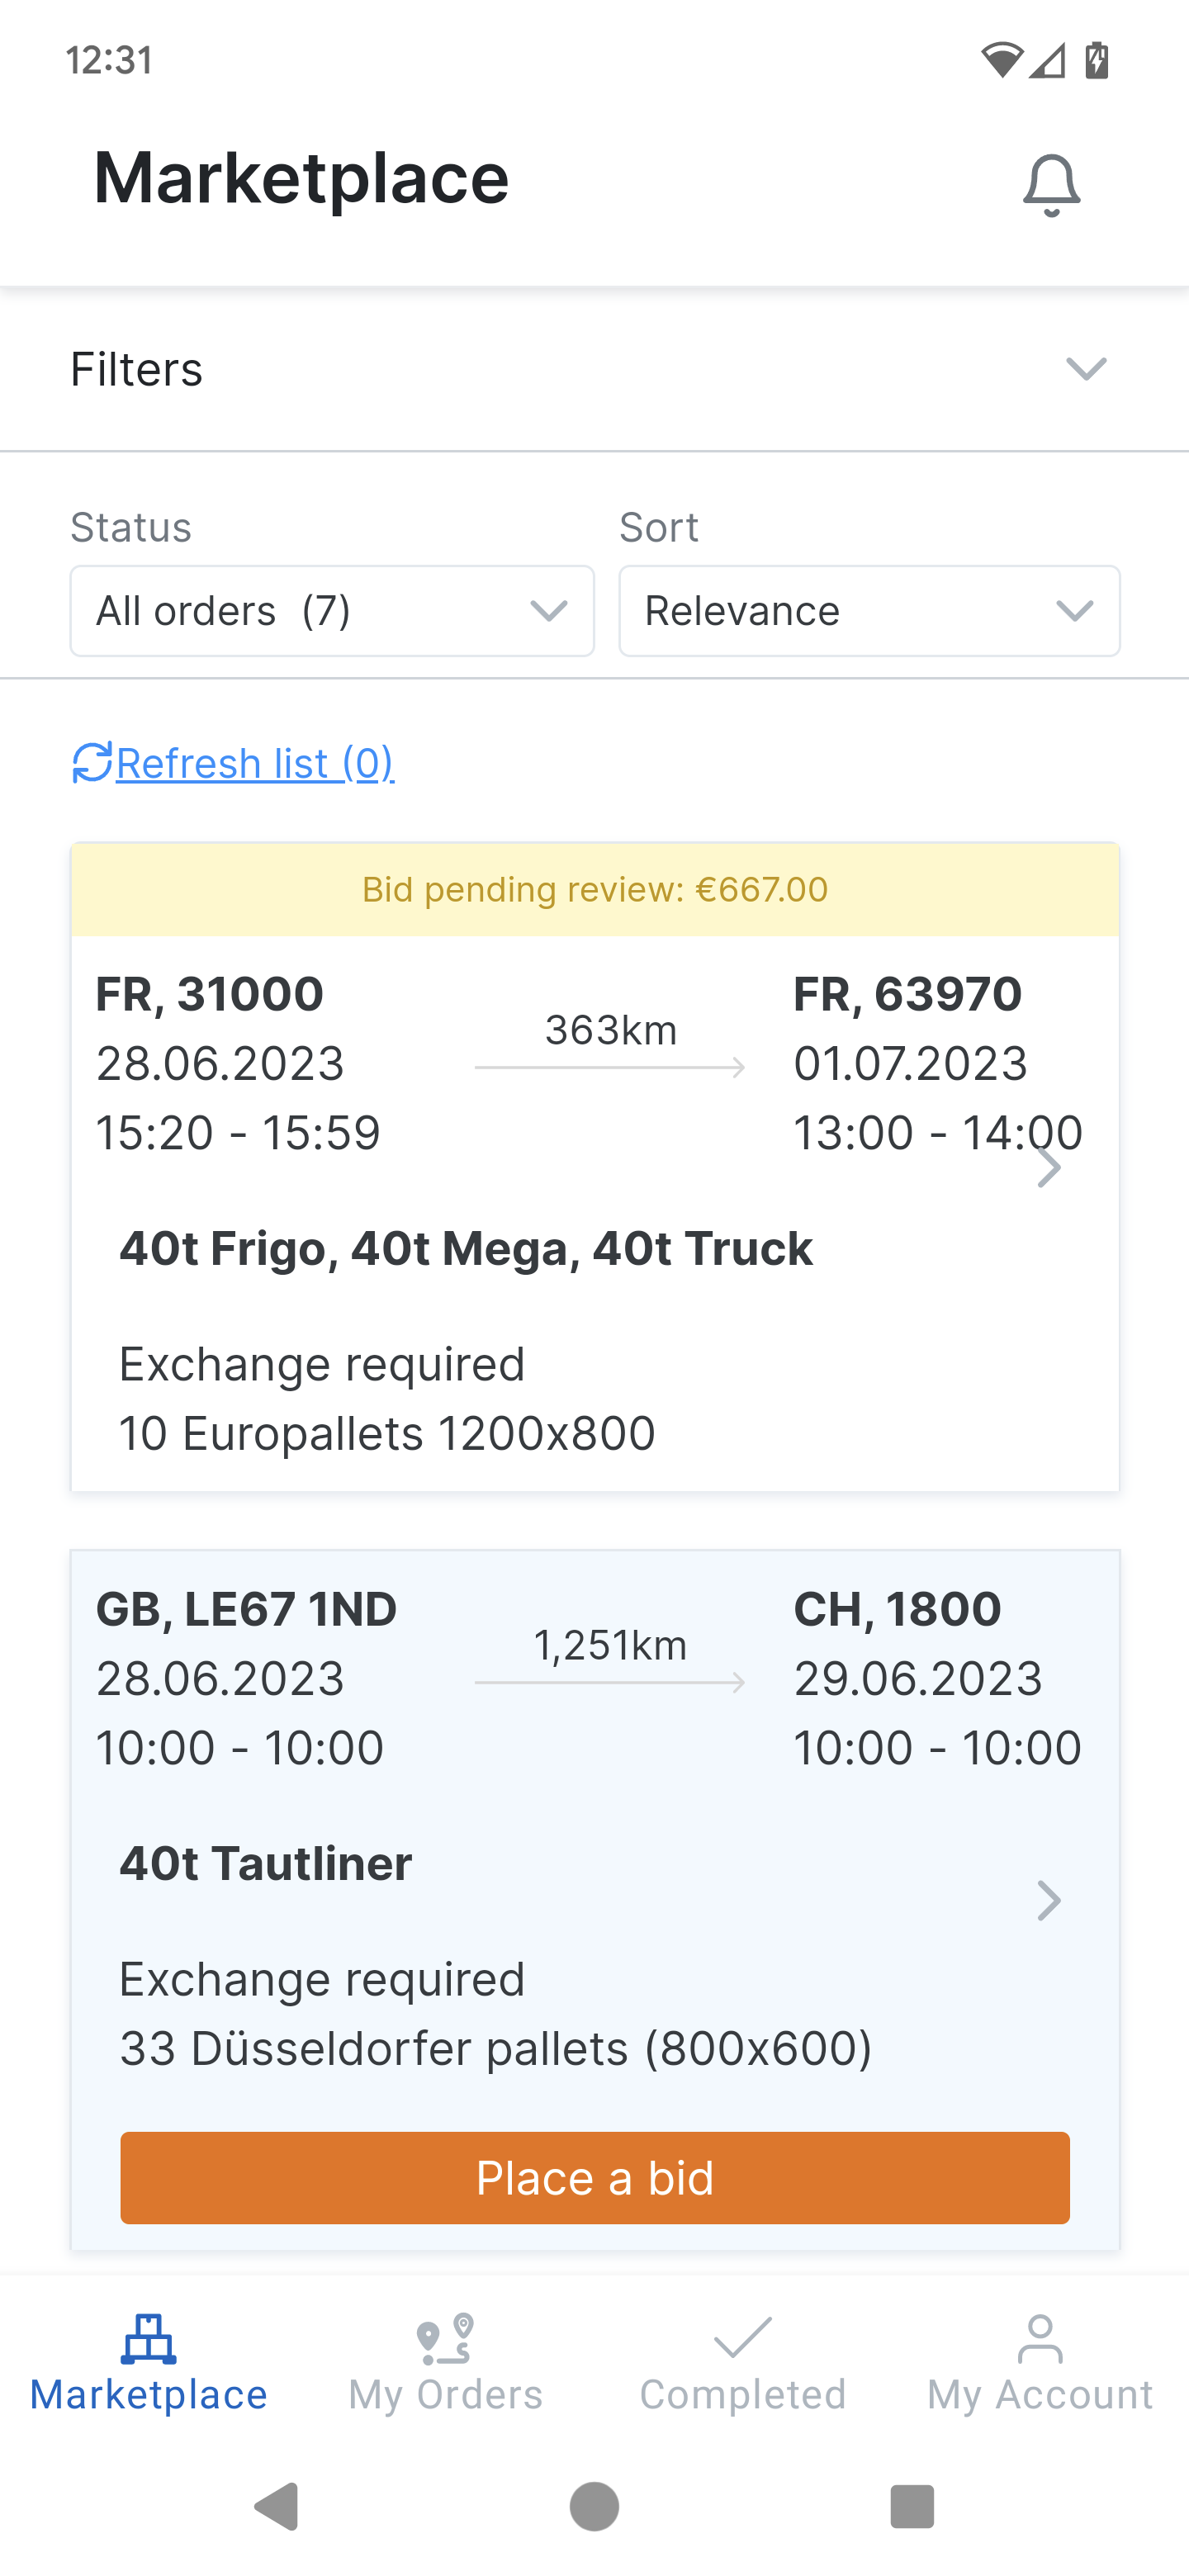Tap the refresh list circular arrows icon

[x=92, y=763]
